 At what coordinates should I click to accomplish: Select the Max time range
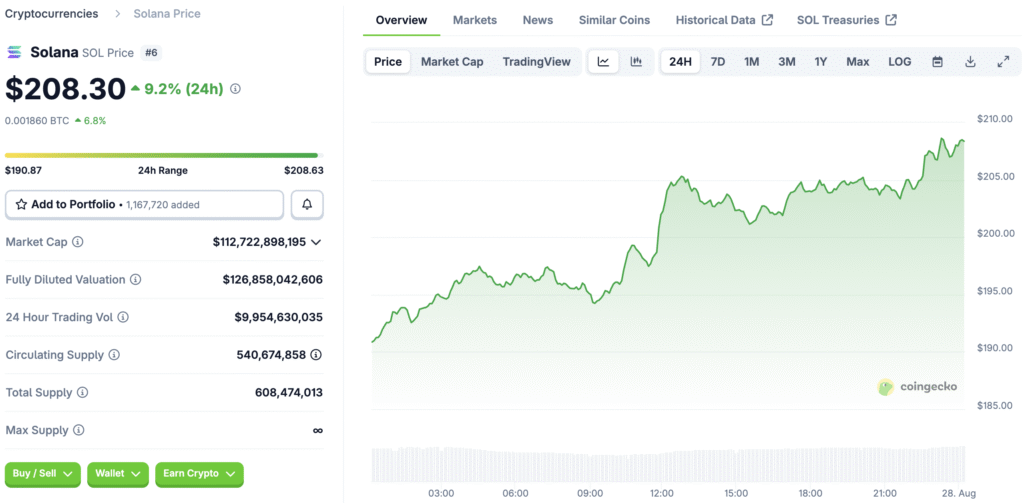tap(857, 62)
